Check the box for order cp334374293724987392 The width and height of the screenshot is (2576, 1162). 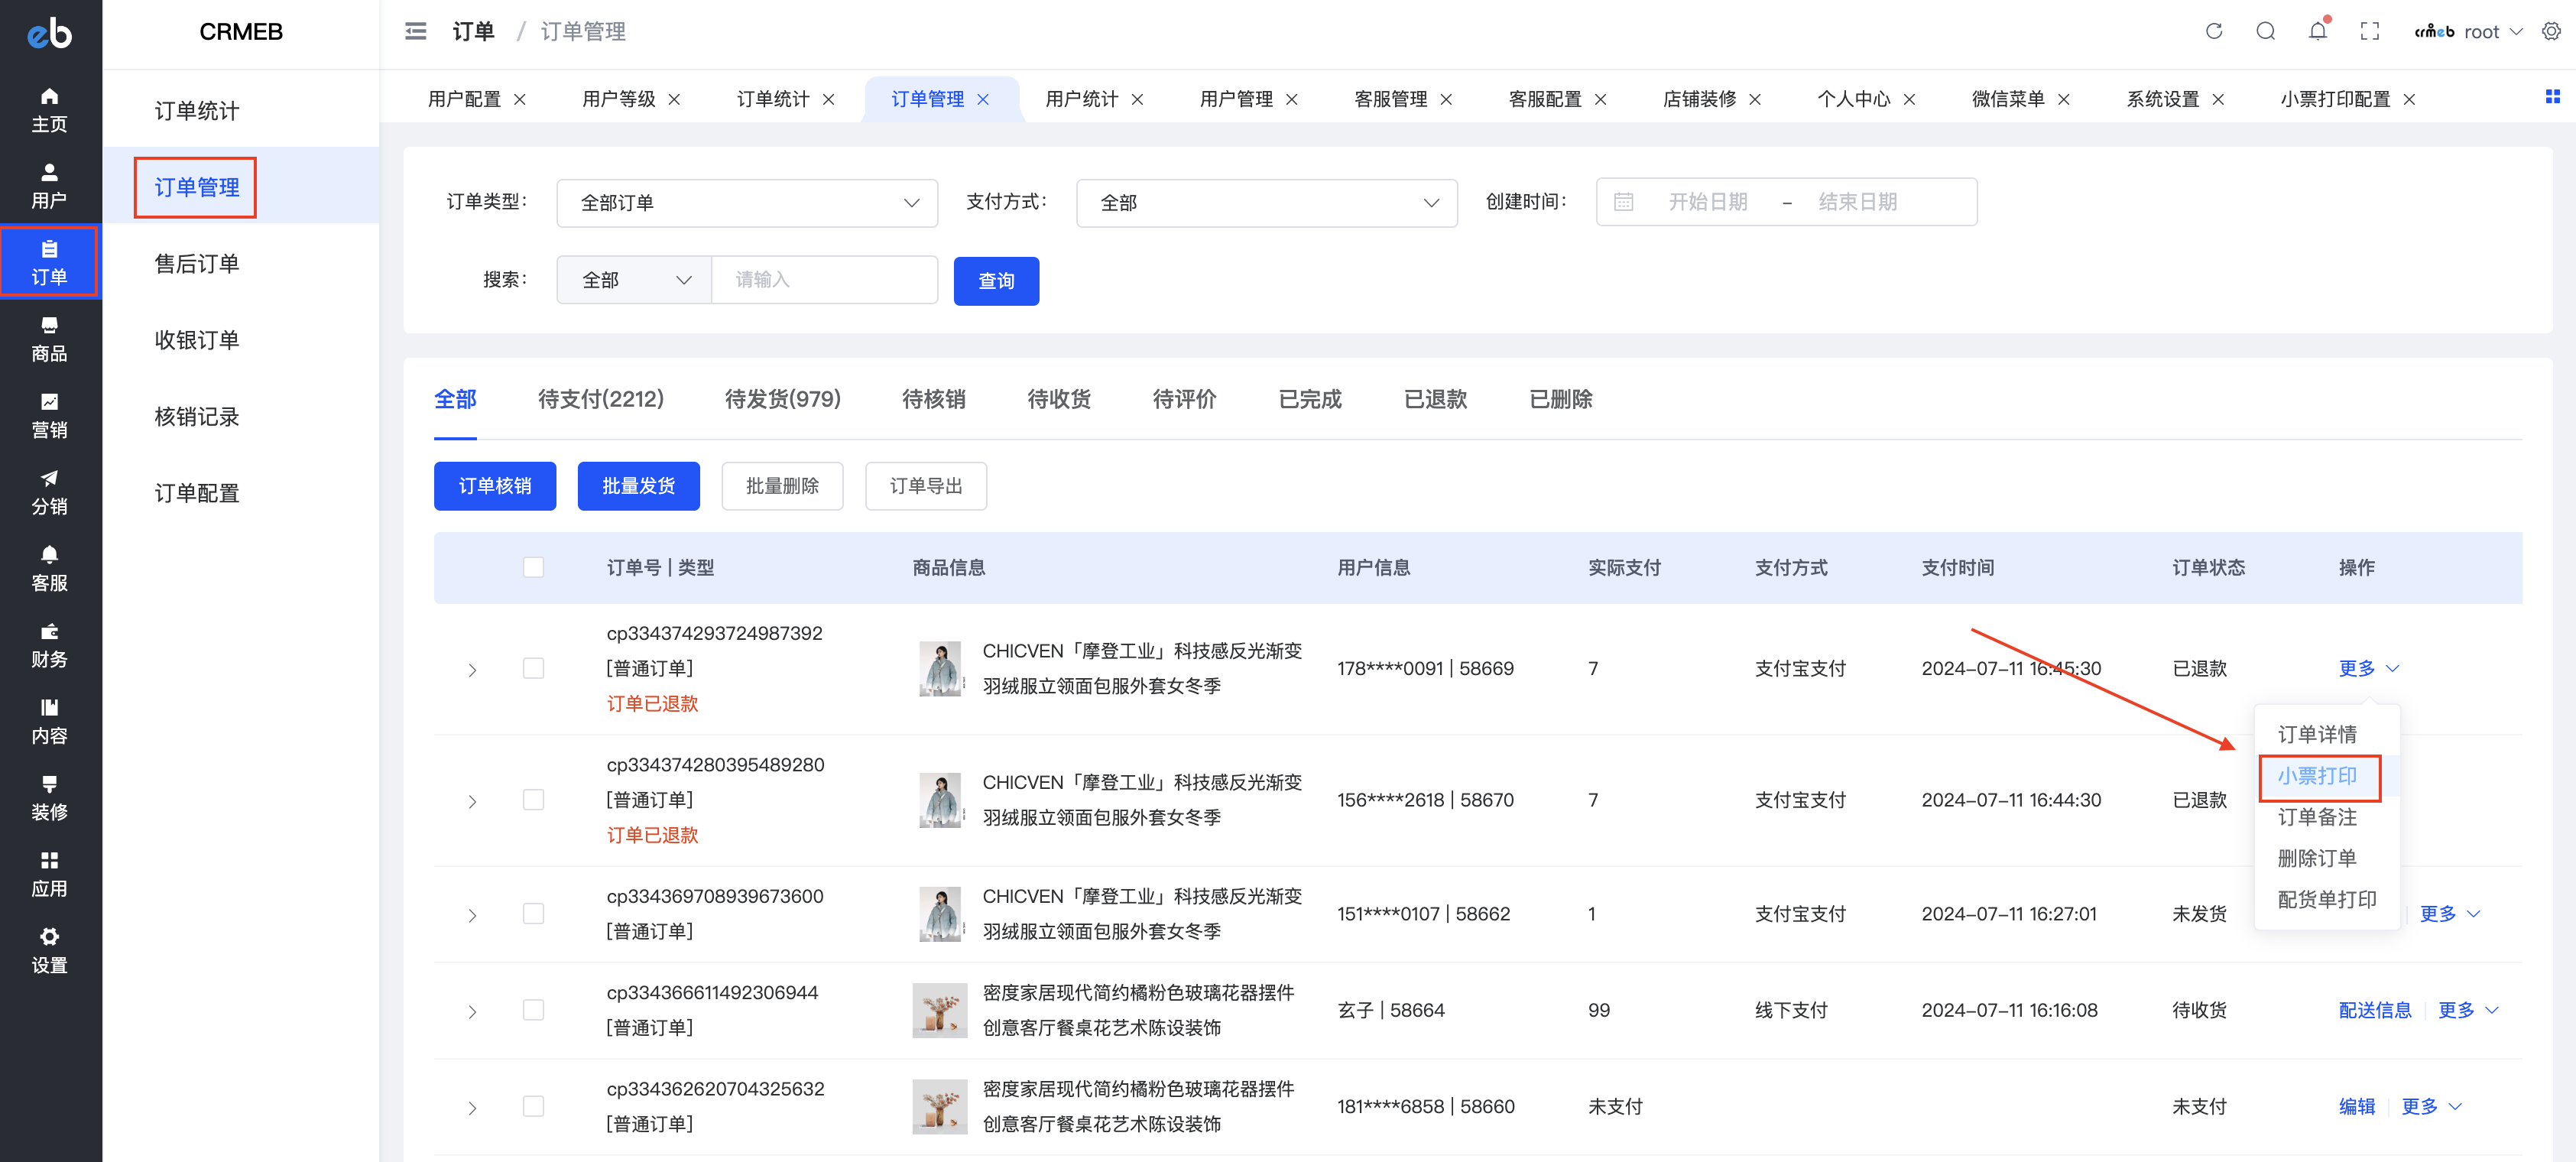[533, 668]
